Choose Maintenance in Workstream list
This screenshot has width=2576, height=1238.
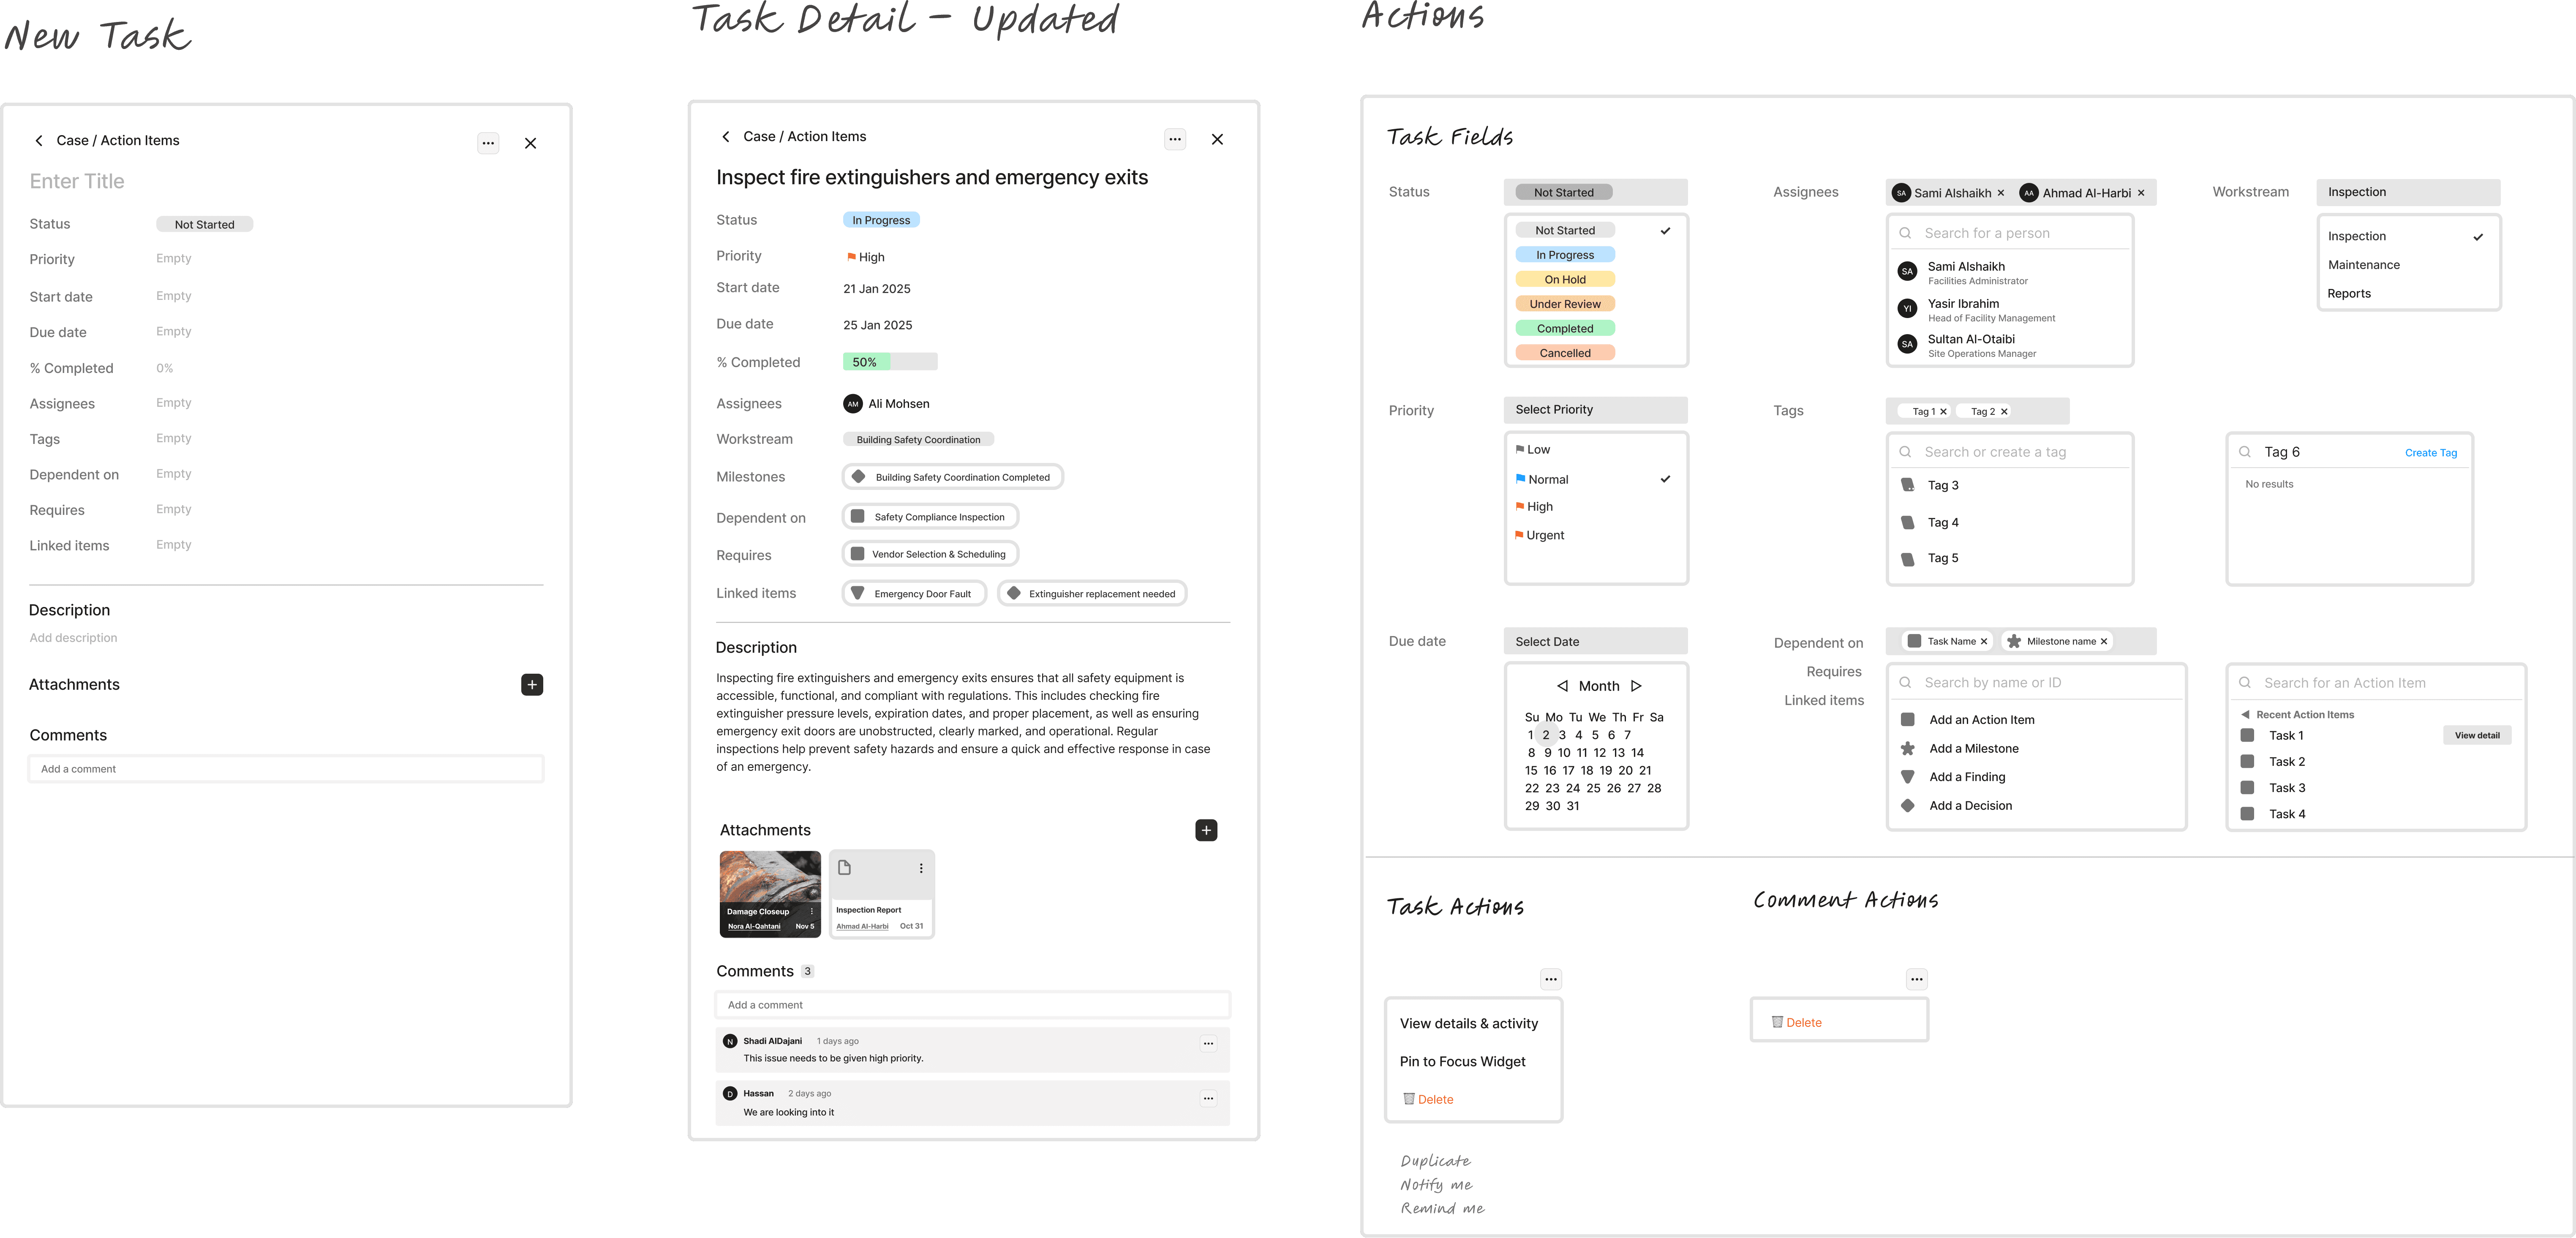[2363, 265]
